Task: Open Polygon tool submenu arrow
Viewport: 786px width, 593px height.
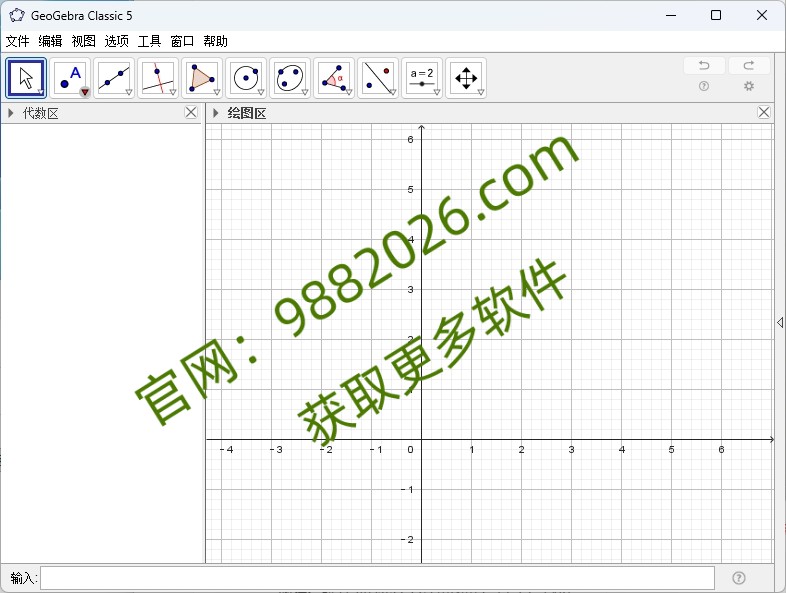Action: (x=217, y=92)
